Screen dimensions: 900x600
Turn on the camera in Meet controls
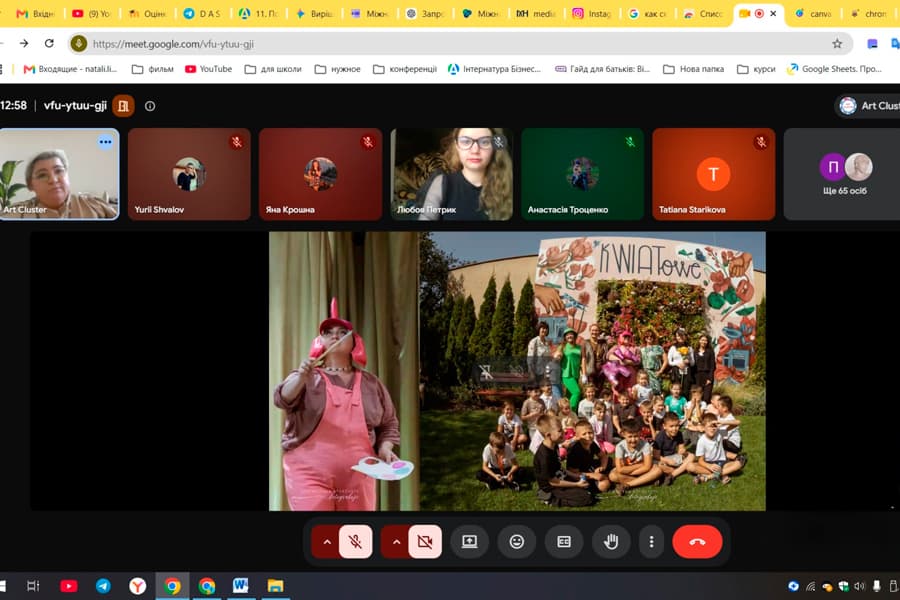(425, 541)
